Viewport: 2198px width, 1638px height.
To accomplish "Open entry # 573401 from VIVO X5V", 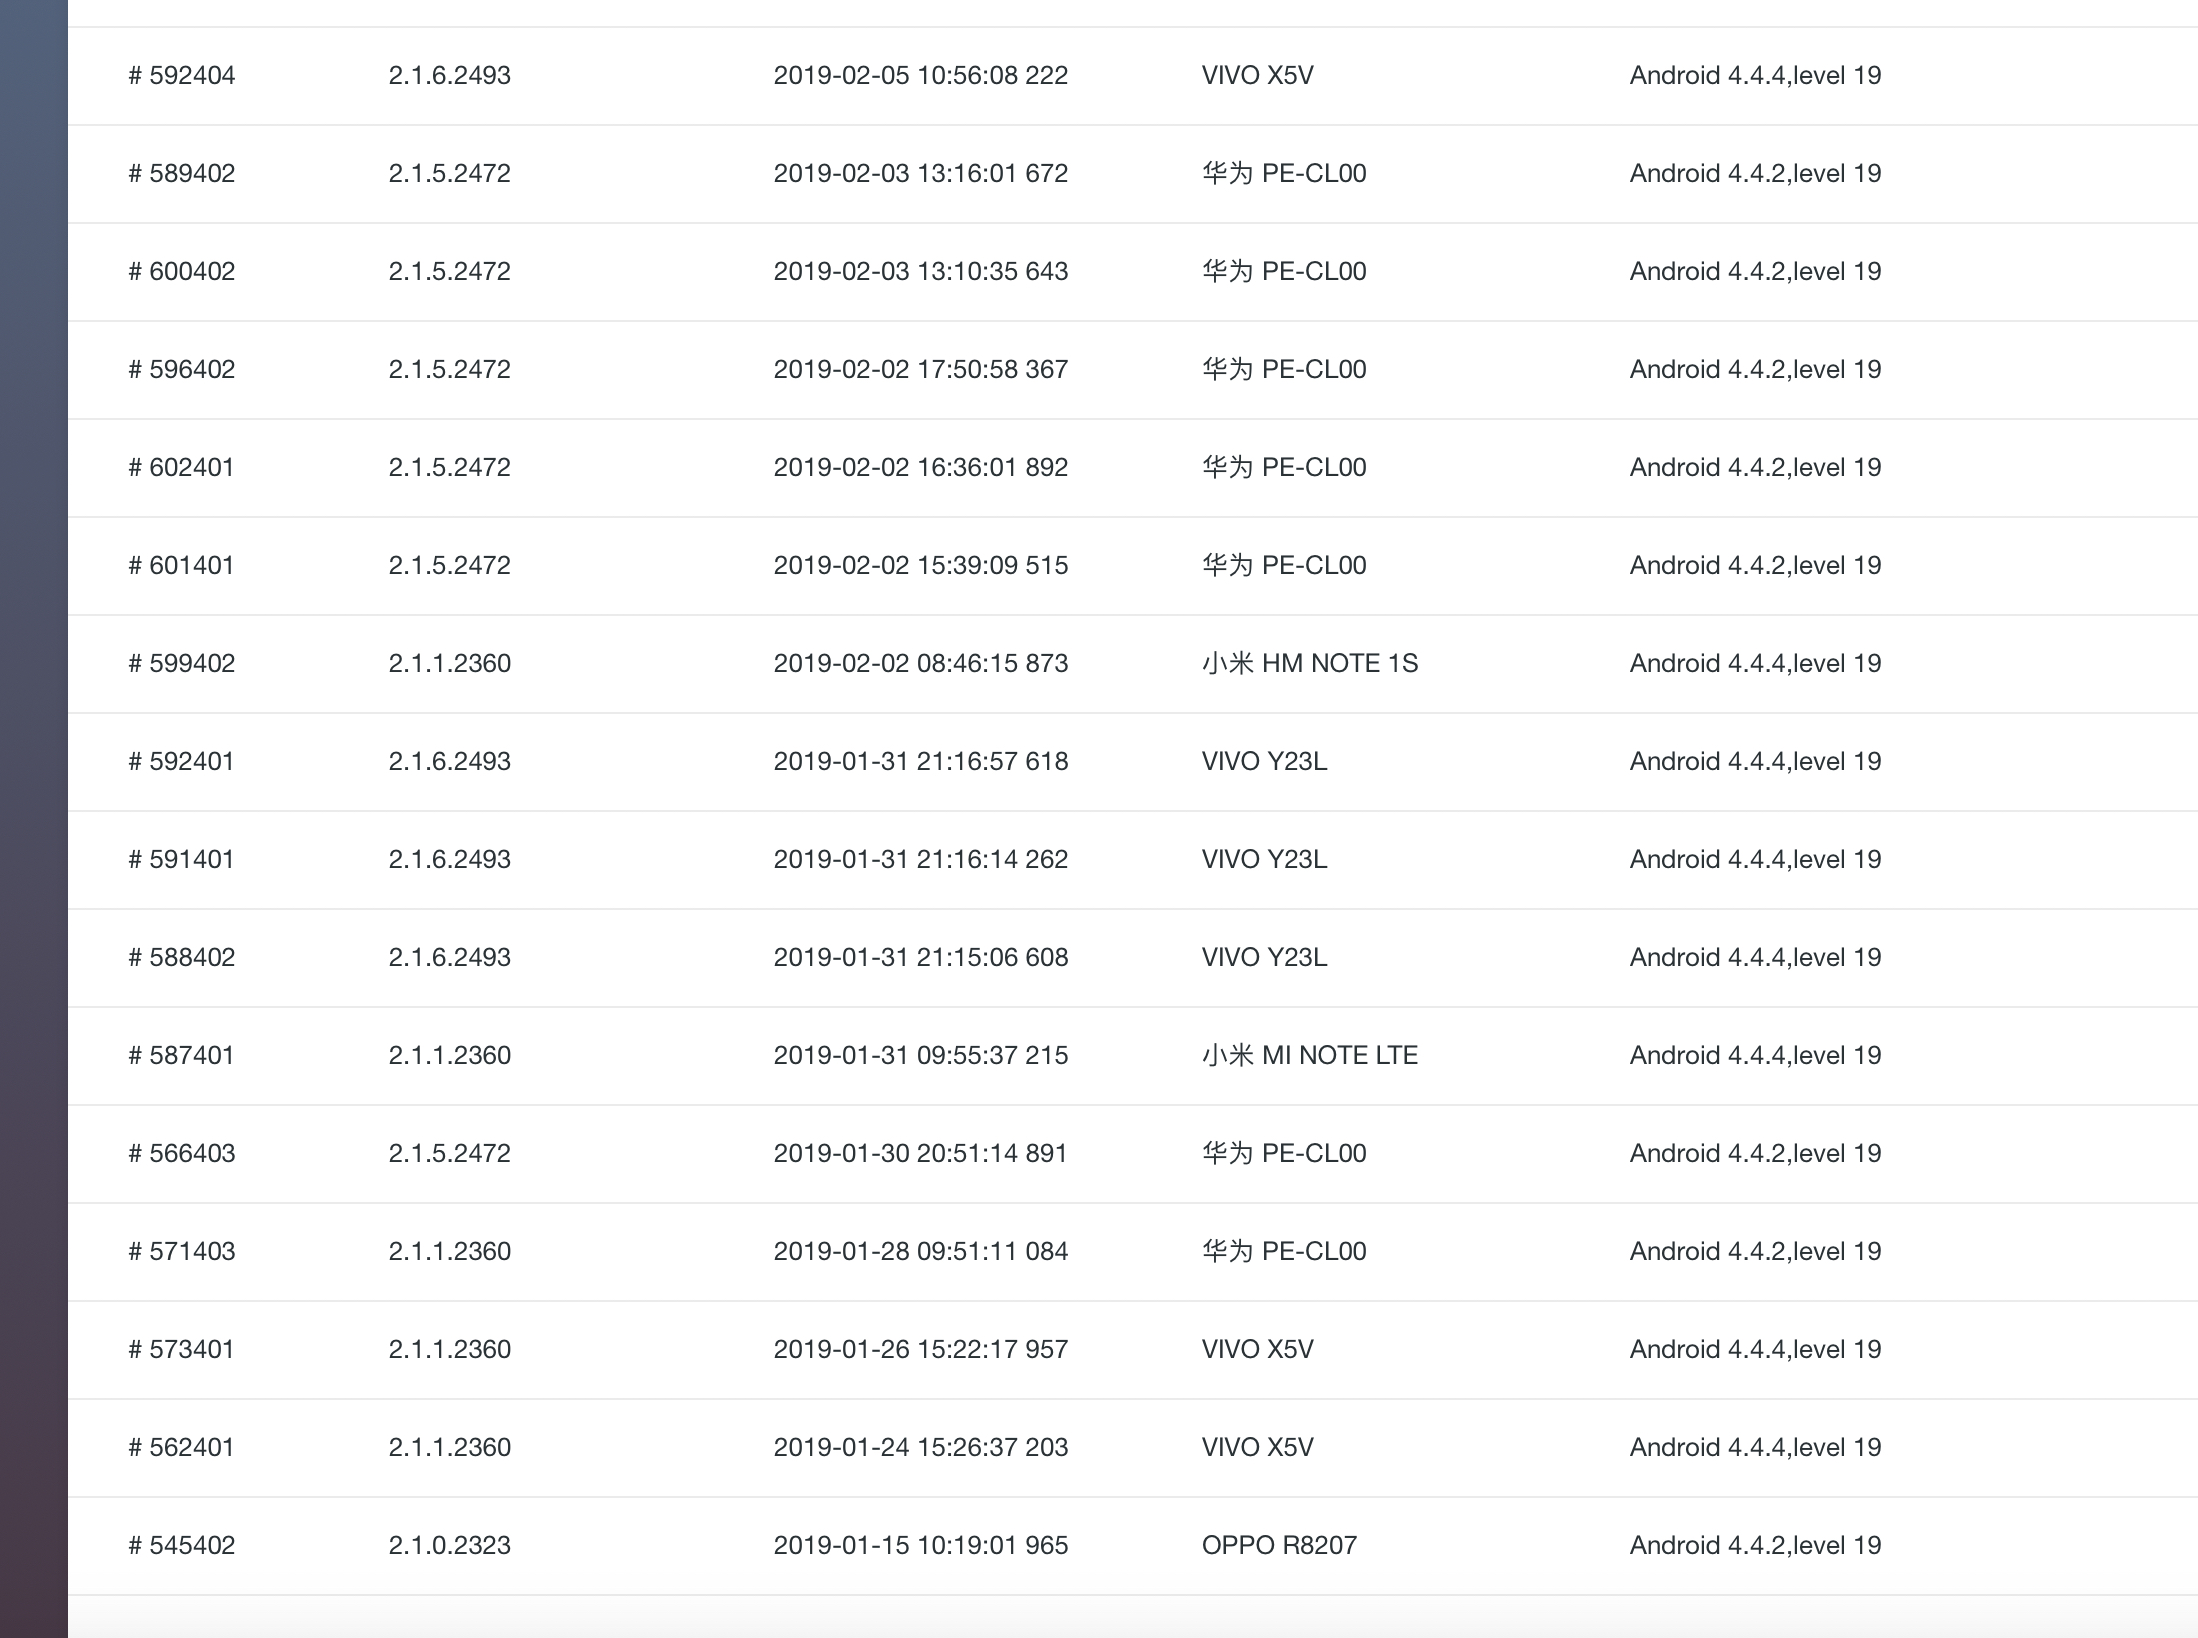I will pyautogui.click(x=180, y=1349).
